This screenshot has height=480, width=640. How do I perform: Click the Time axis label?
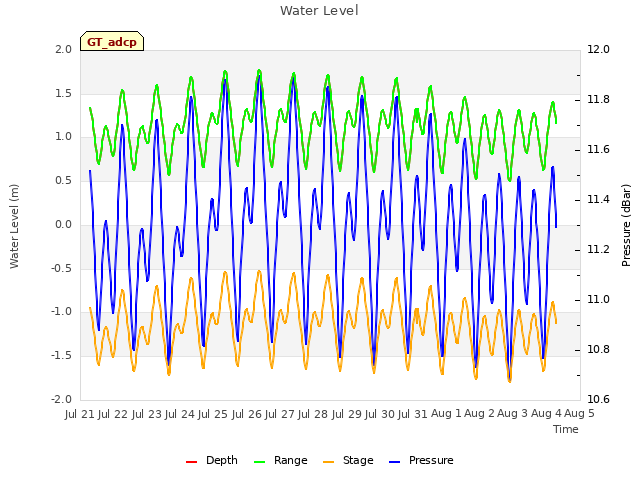[x=566, y=429]
